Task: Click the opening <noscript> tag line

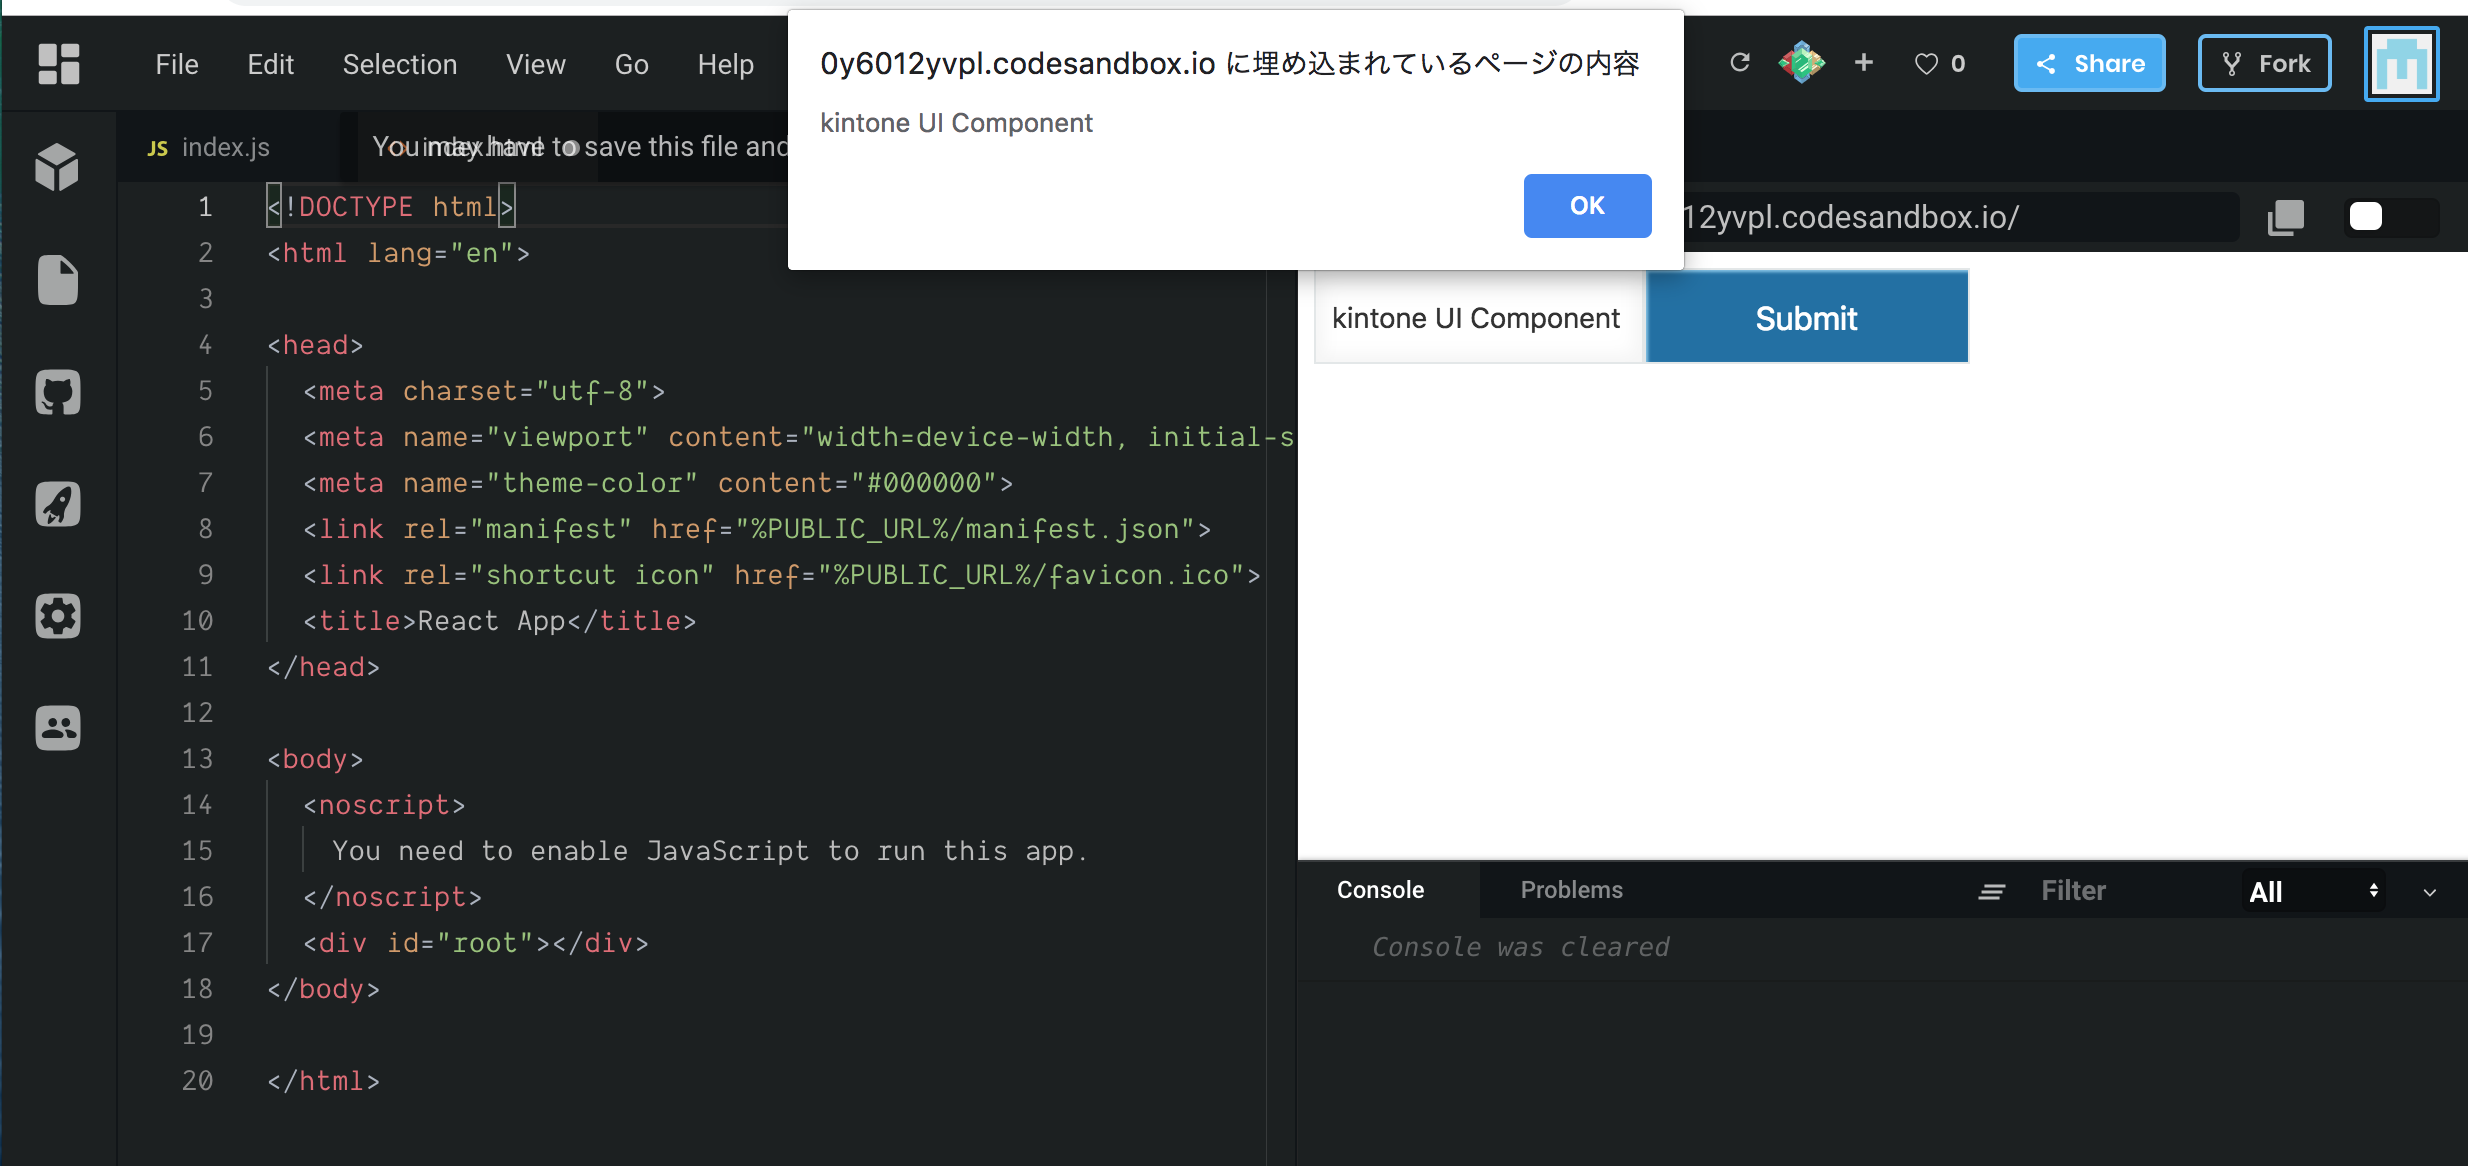Action: pyautogui.click(x=384, y=805)
